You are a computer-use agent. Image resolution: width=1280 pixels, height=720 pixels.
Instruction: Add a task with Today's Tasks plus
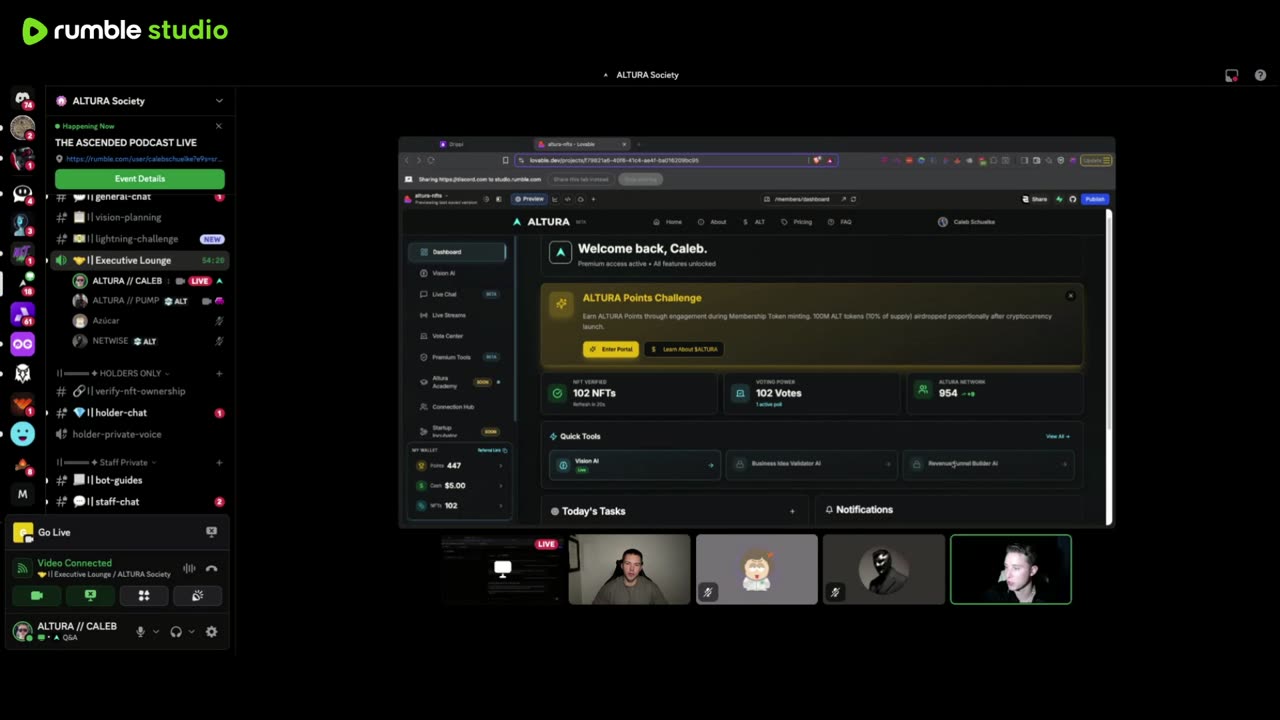click(792, 511)
